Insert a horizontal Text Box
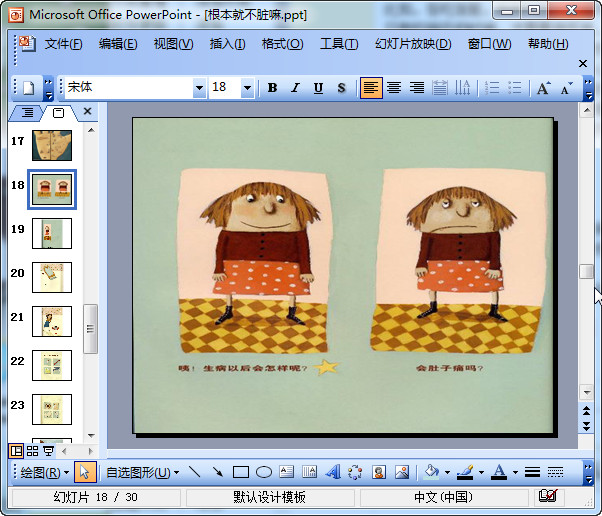The height and width of the screenshot is (516, 602). [286, 472]
